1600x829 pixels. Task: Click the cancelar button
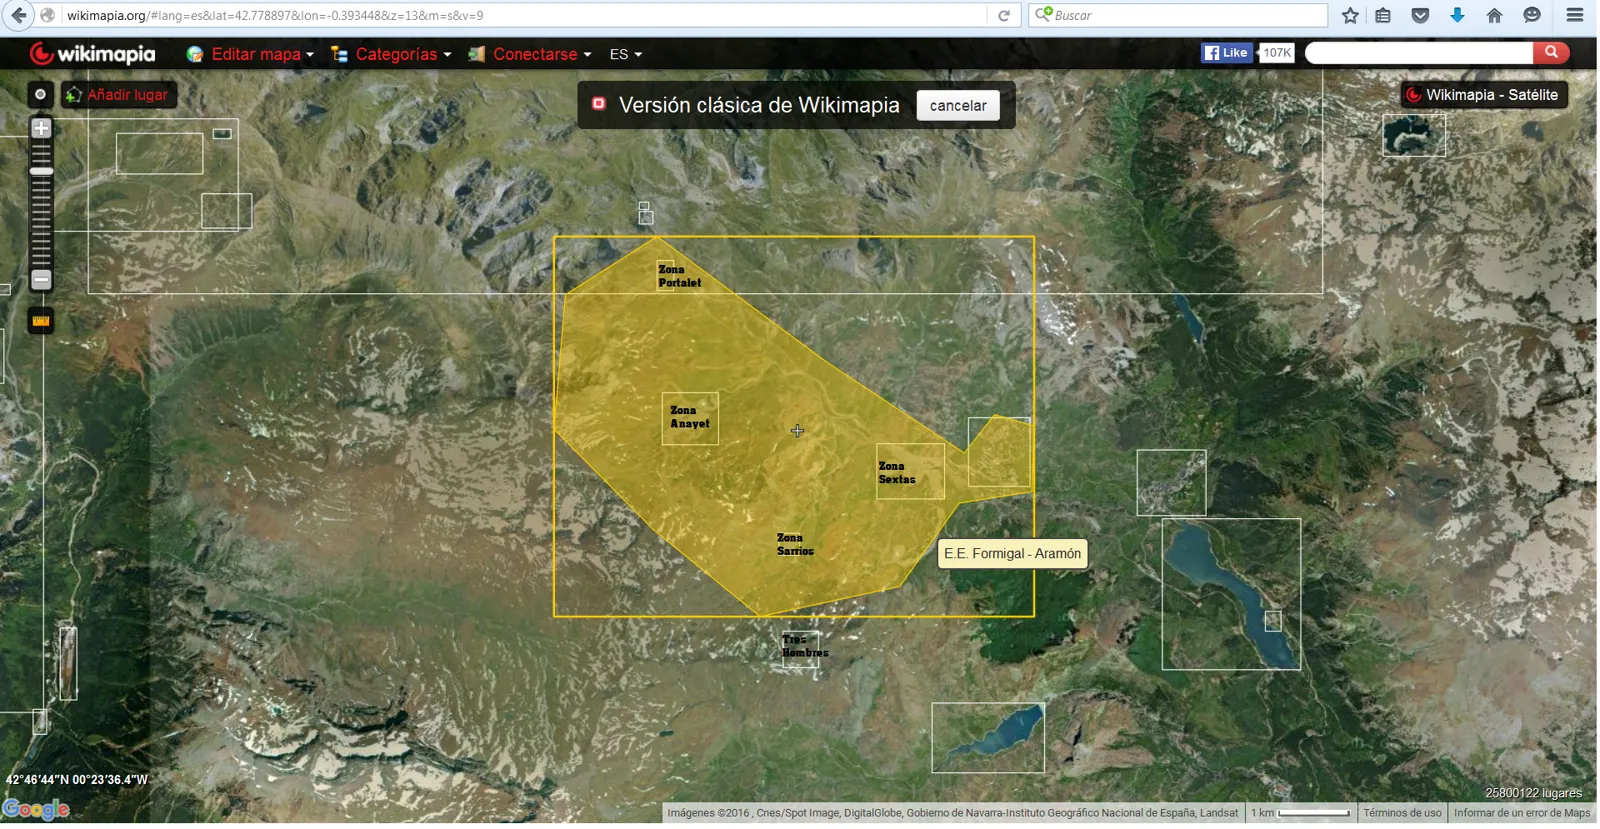click(958, 105)
